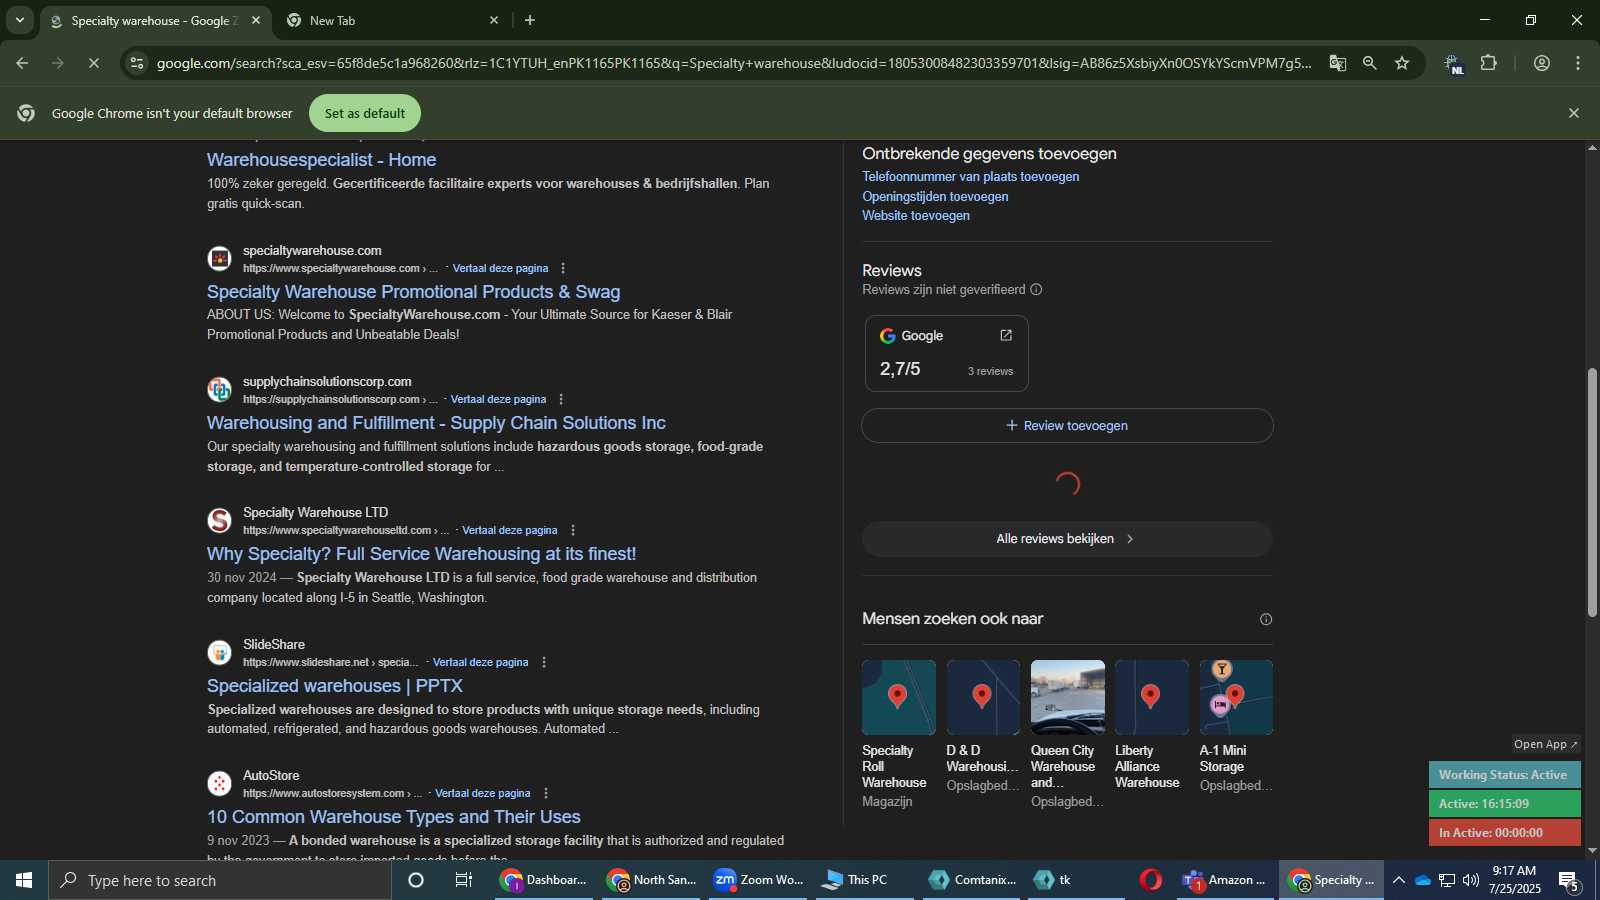Open the notification center icon
The width and height of the screenshot is (1600, 900).
[1569, 880]
